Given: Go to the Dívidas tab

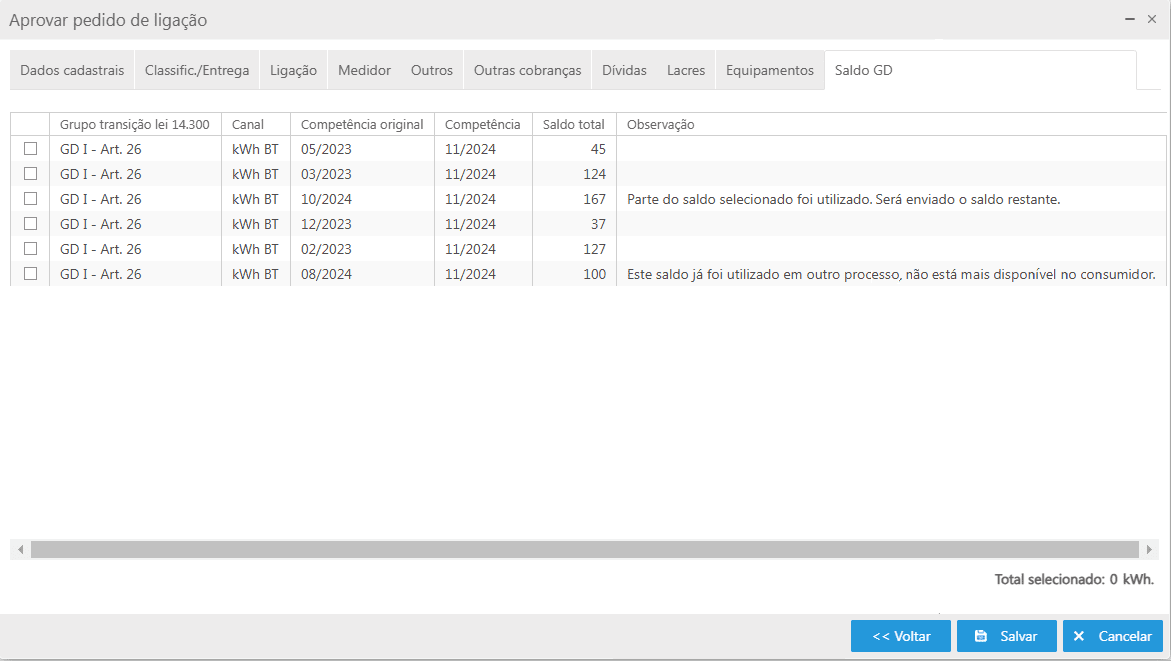Looking at the screenshot, I should tap(624, 71).
